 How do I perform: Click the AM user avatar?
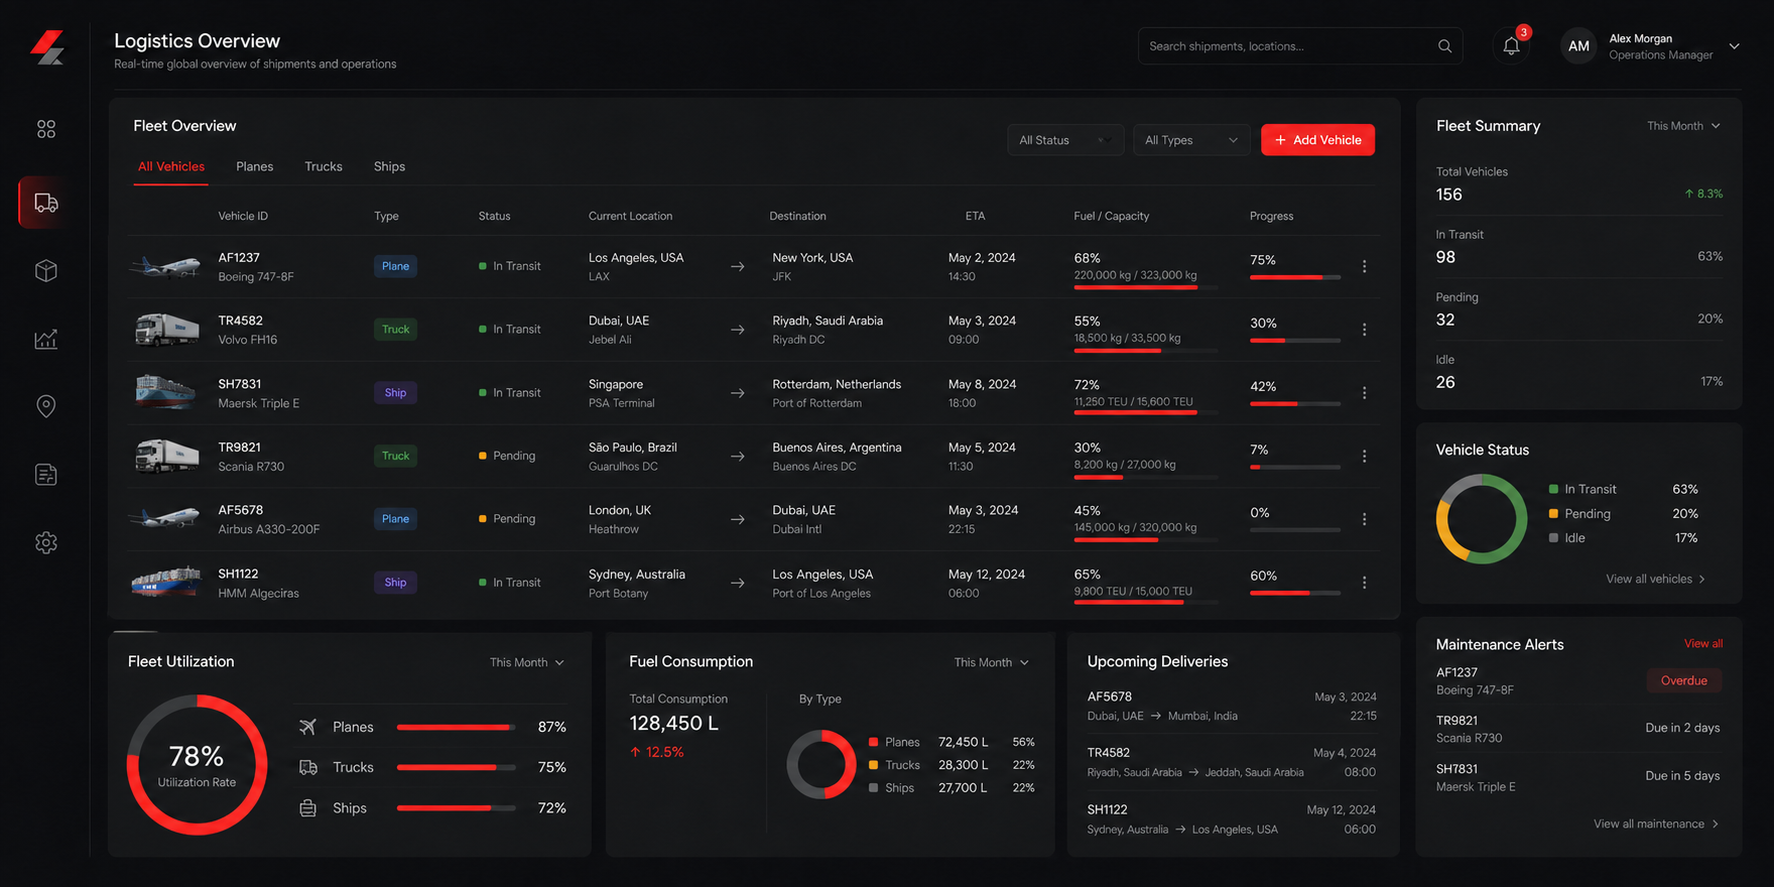pyautogui.click(x=1578, y=46)
